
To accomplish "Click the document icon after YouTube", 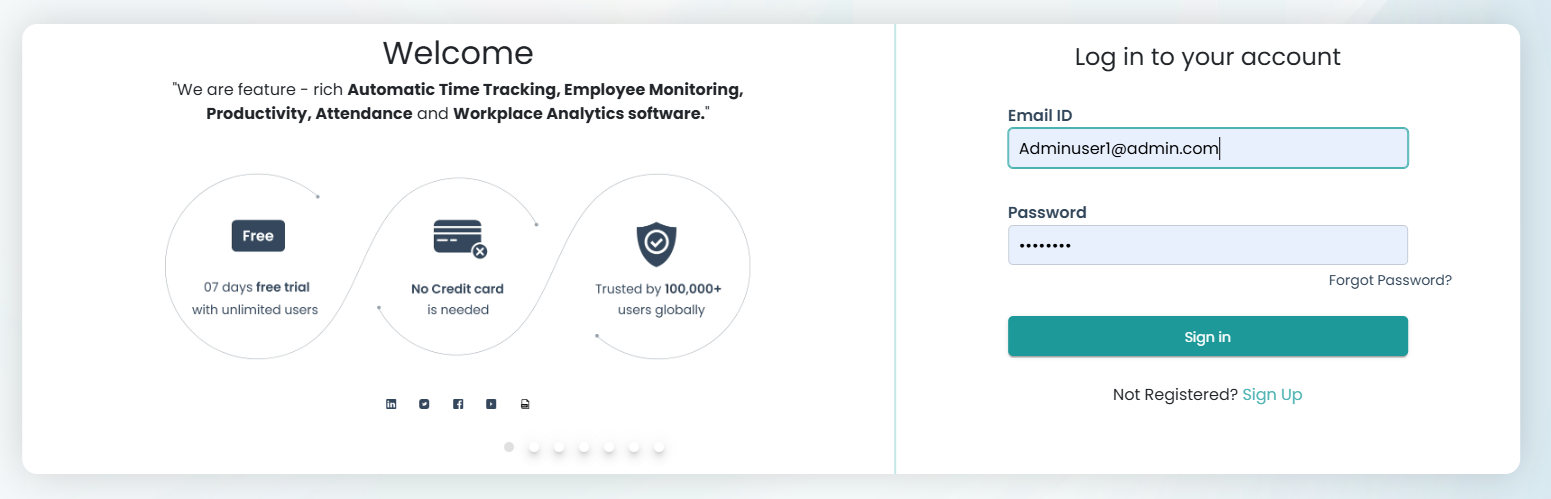I will [525, 404].
